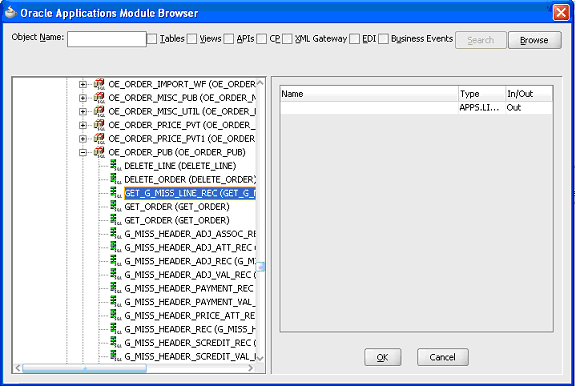Image resolution: width=575 pixels, height=386 pixels.
Task: Click the Search button
Action: click(481, 40)
